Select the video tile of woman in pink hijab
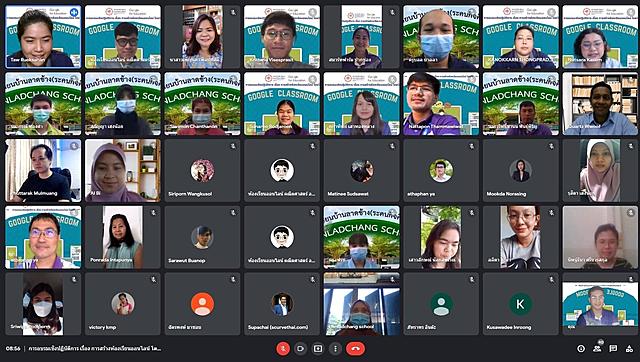The image size is (640, 362). tap(600, 171)
